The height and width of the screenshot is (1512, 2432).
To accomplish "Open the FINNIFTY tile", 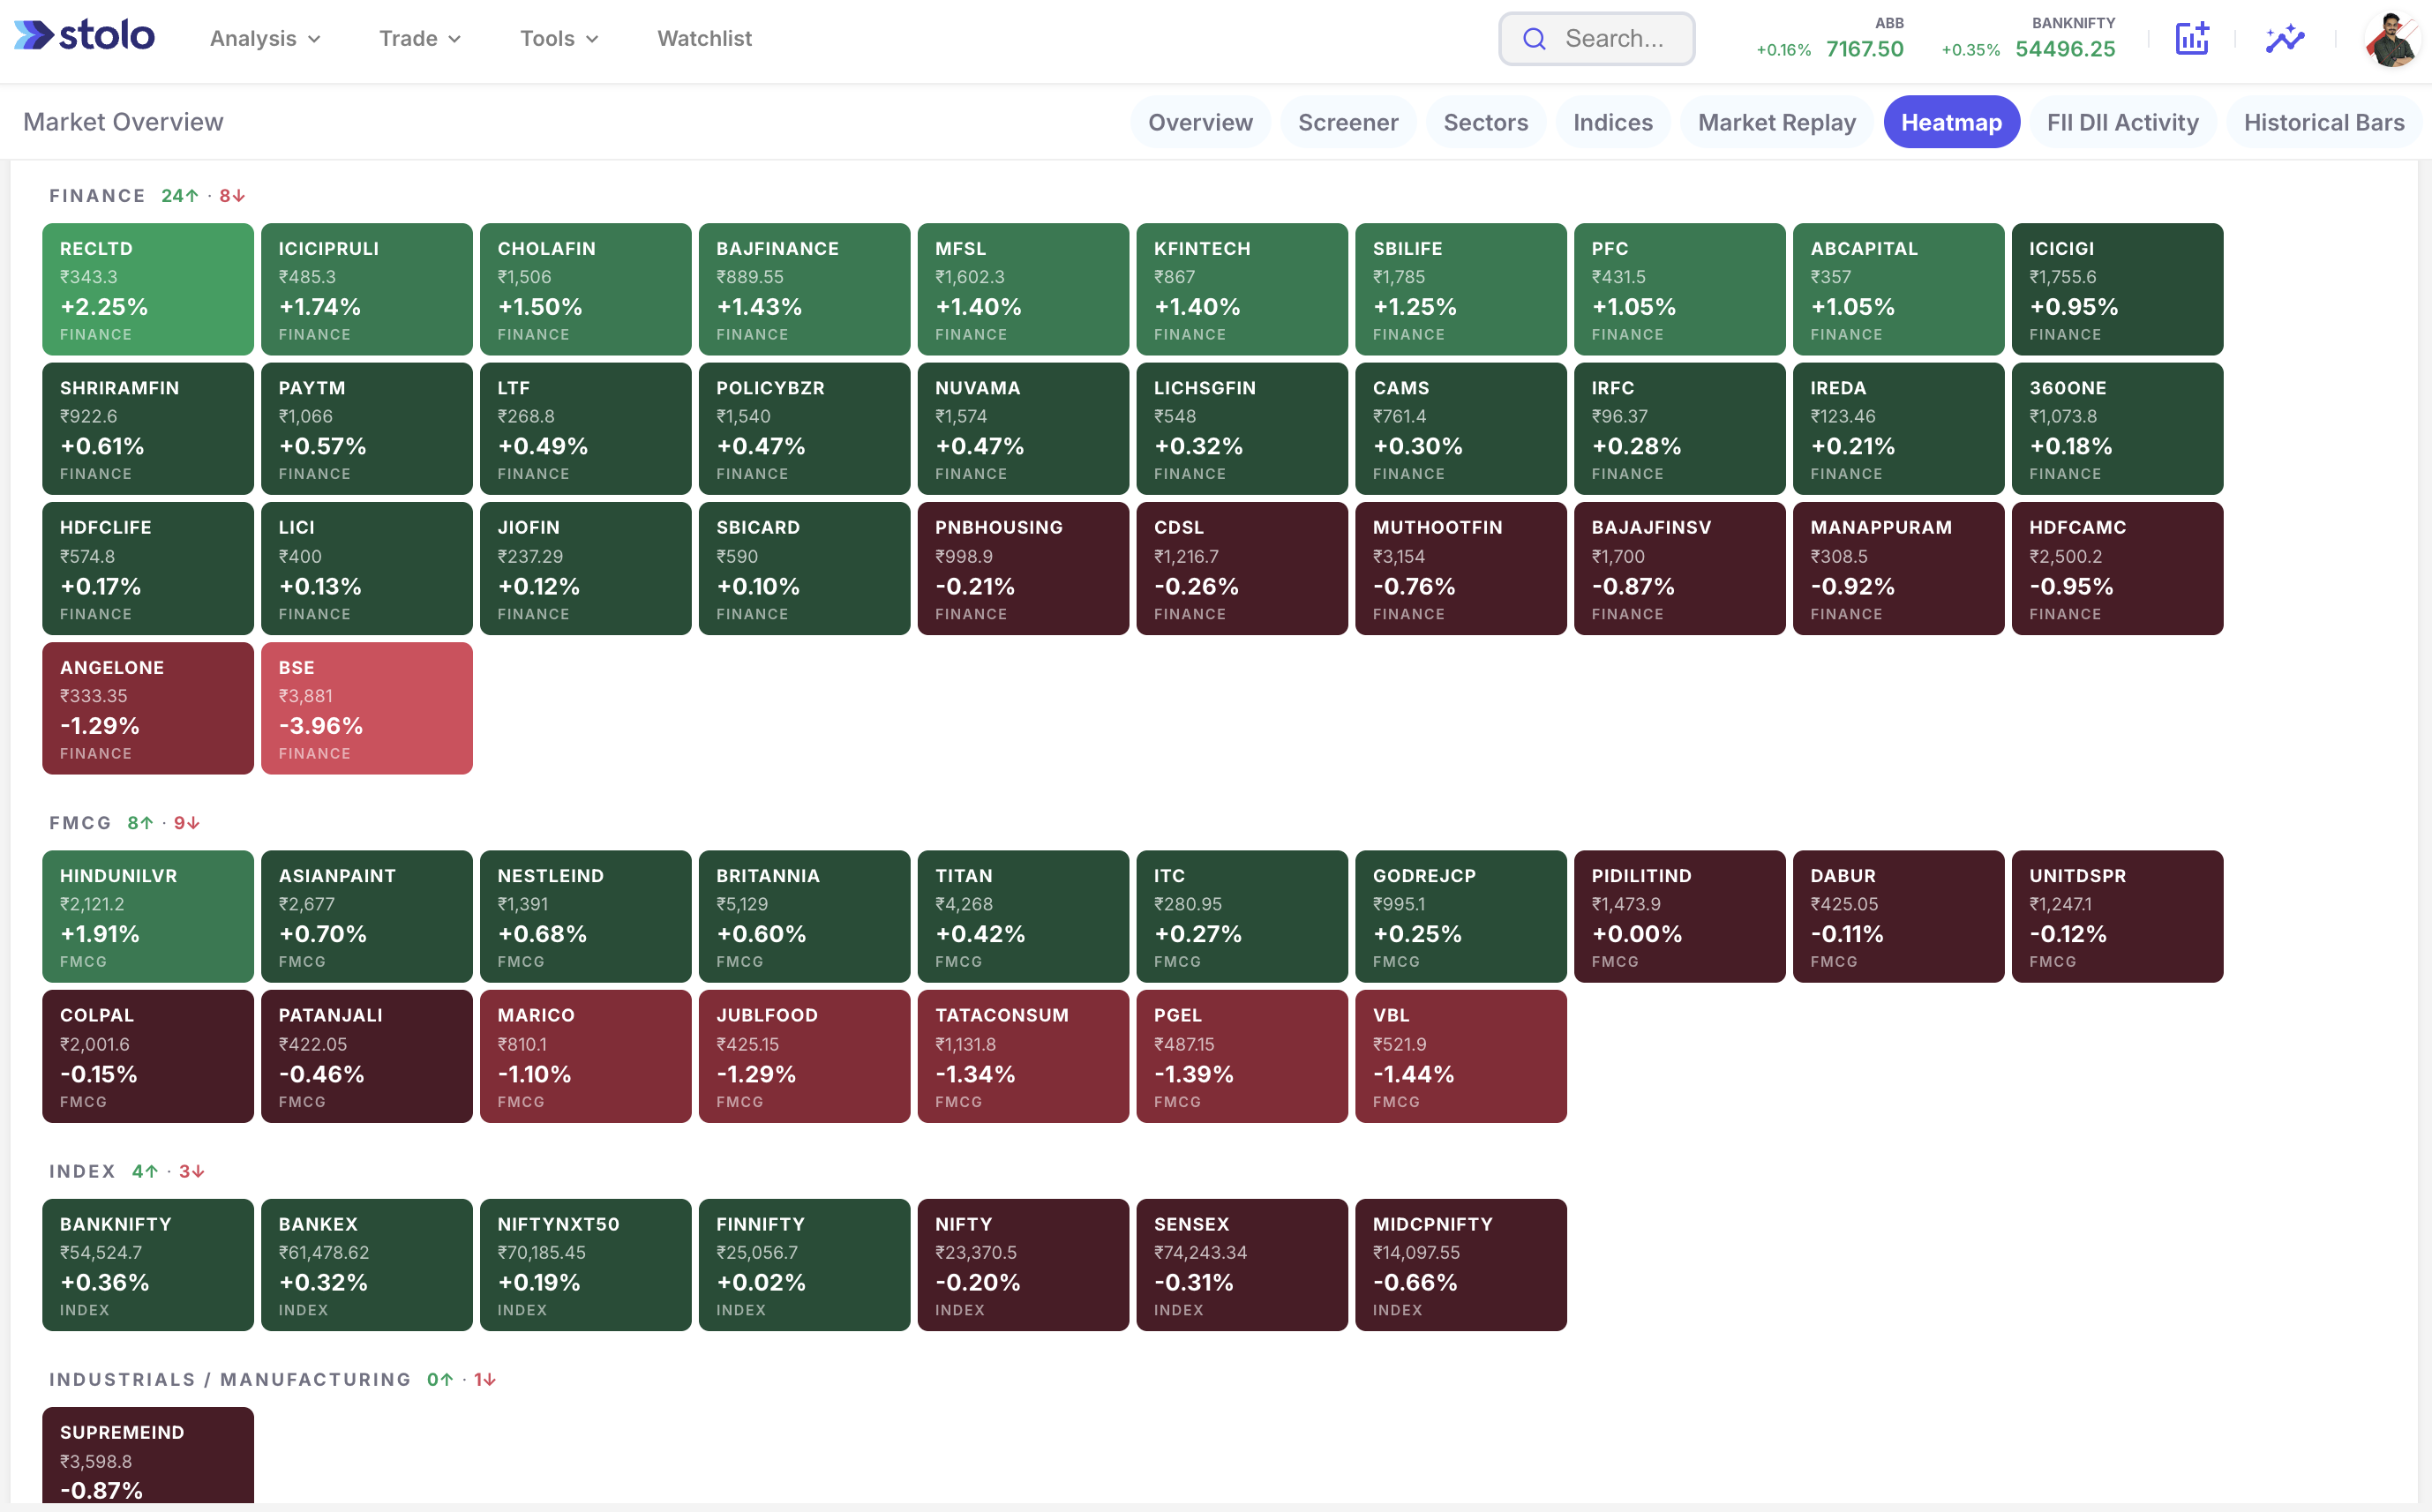I will click(805, 1265).
